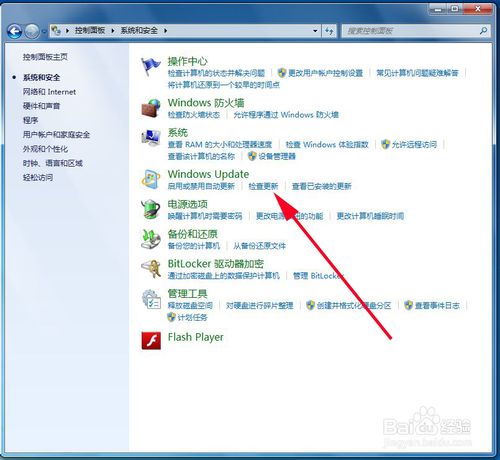Select 用户帐户和家庭安全 in the sidebar
The image size is (500, 460).
(56, 135)
